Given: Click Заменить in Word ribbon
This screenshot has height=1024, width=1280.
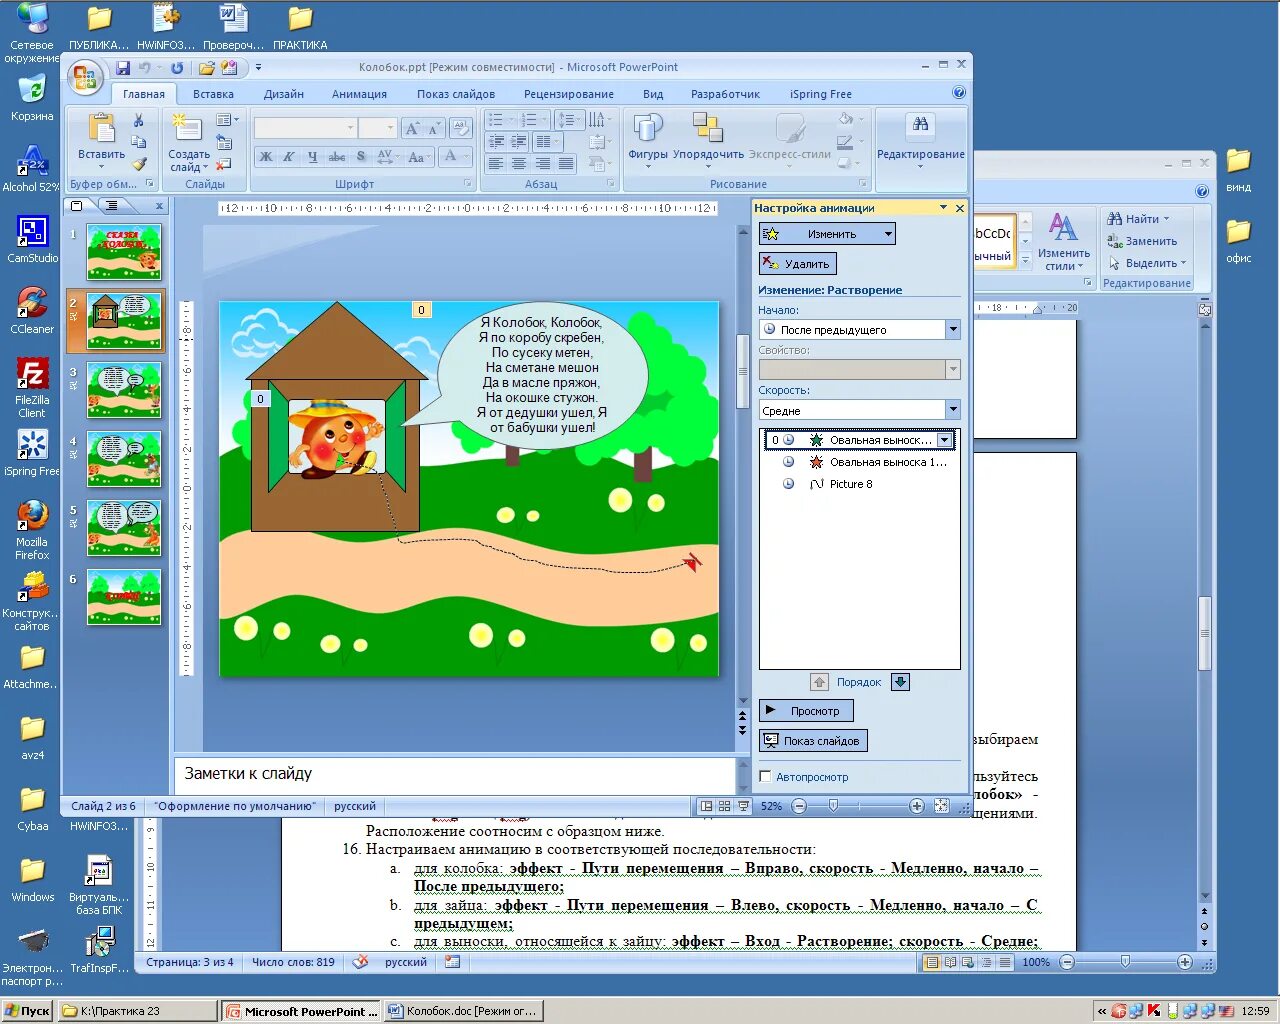Looking at the screenshot, I should click(1142, 241).
